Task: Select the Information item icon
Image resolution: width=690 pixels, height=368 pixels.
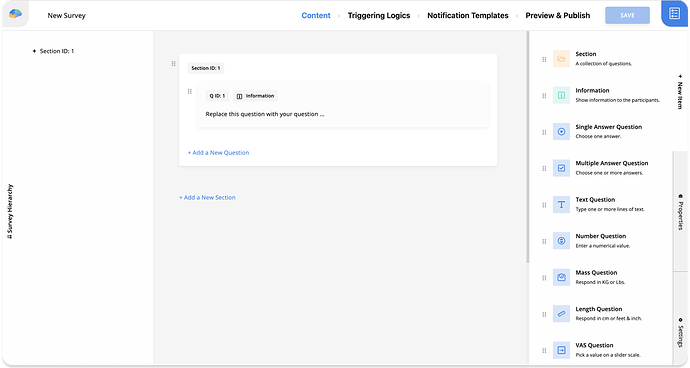Action: point(562,95)
